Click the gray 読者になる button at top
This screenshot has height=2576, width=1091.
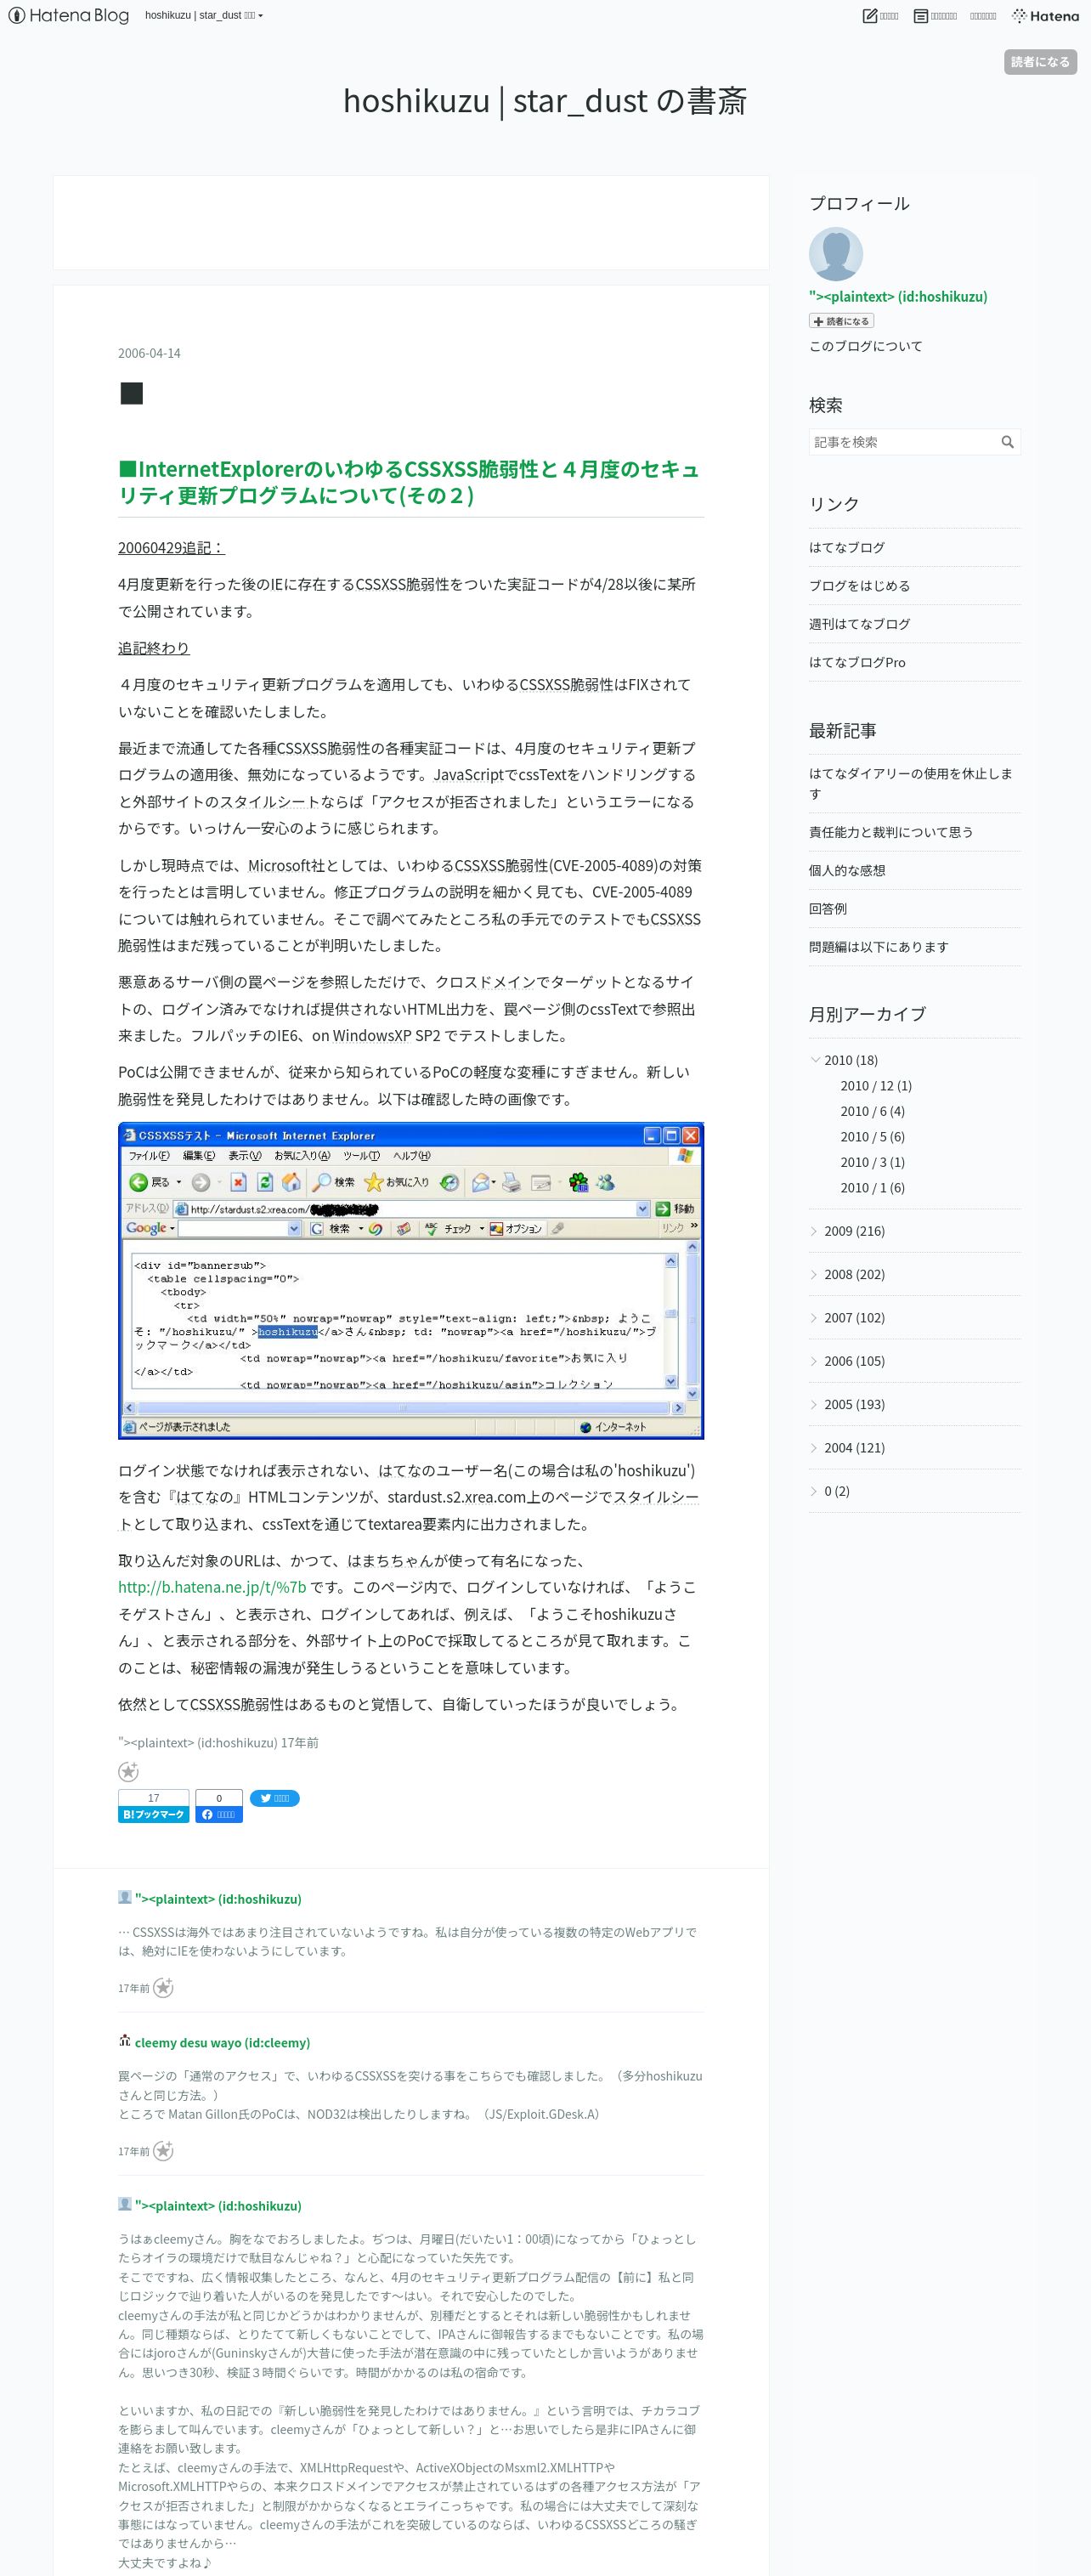tap(1039, 62)
